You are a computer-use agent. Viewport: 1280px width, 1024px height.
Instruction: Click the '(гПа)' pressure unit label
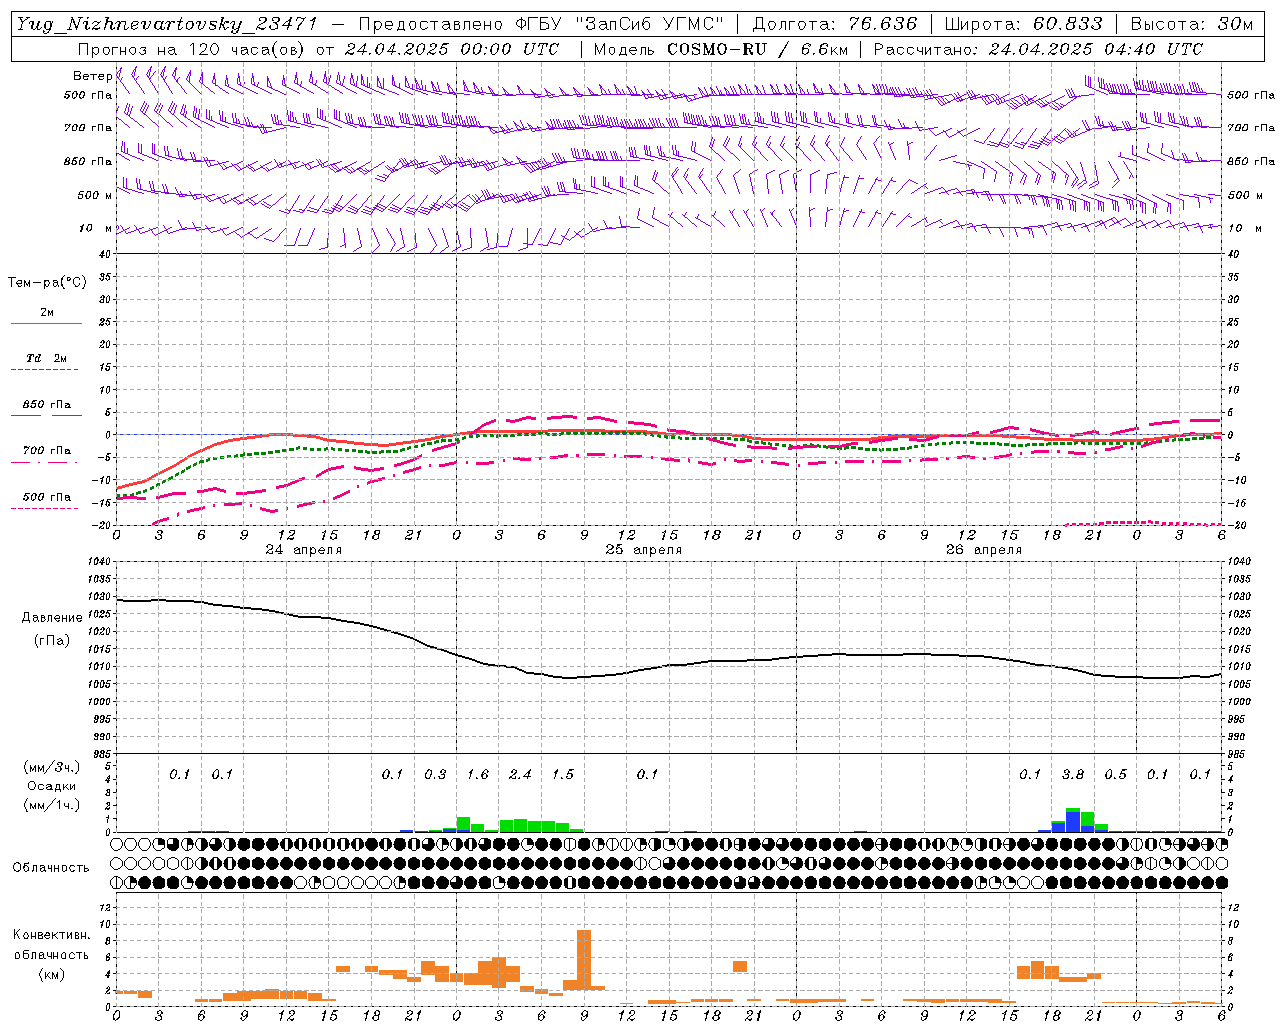[52, 641]
